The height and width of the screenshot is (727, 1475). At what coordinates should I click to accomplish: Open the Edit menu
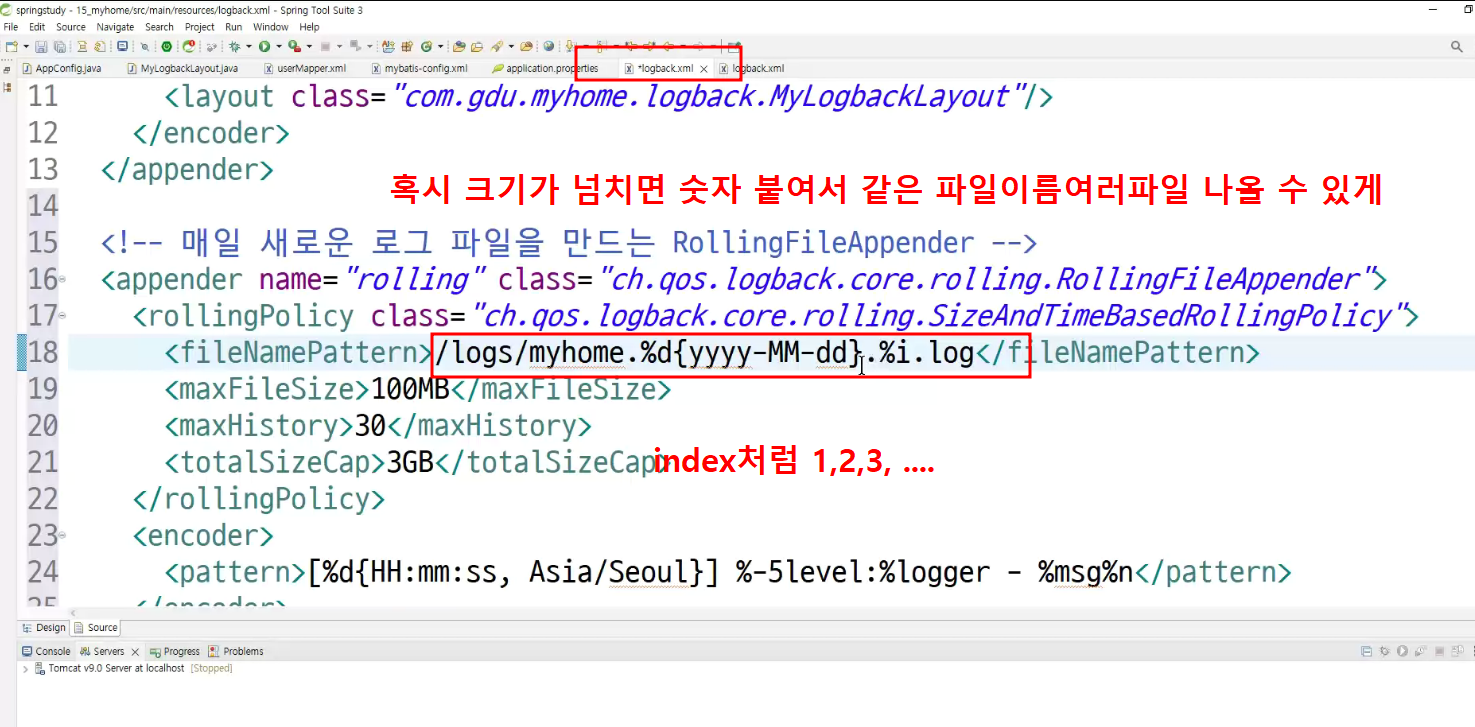pos(37,27)
